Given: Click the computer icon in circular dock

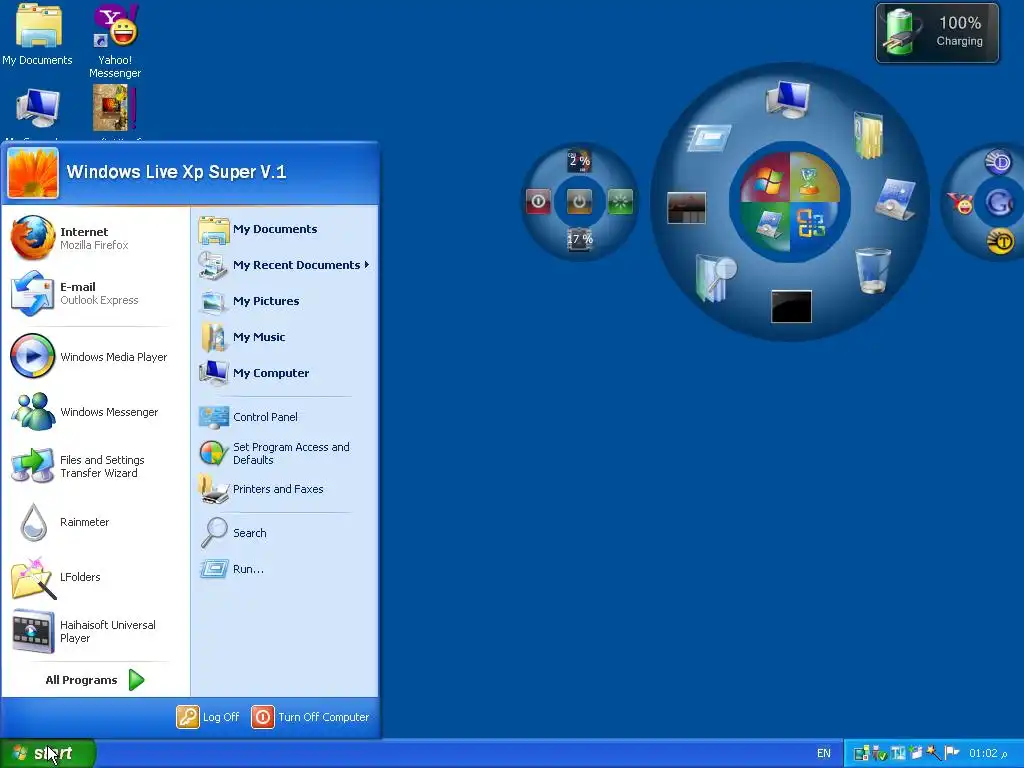Looking at the screenshot, I should pyautogui.click(x=788, y=99).
